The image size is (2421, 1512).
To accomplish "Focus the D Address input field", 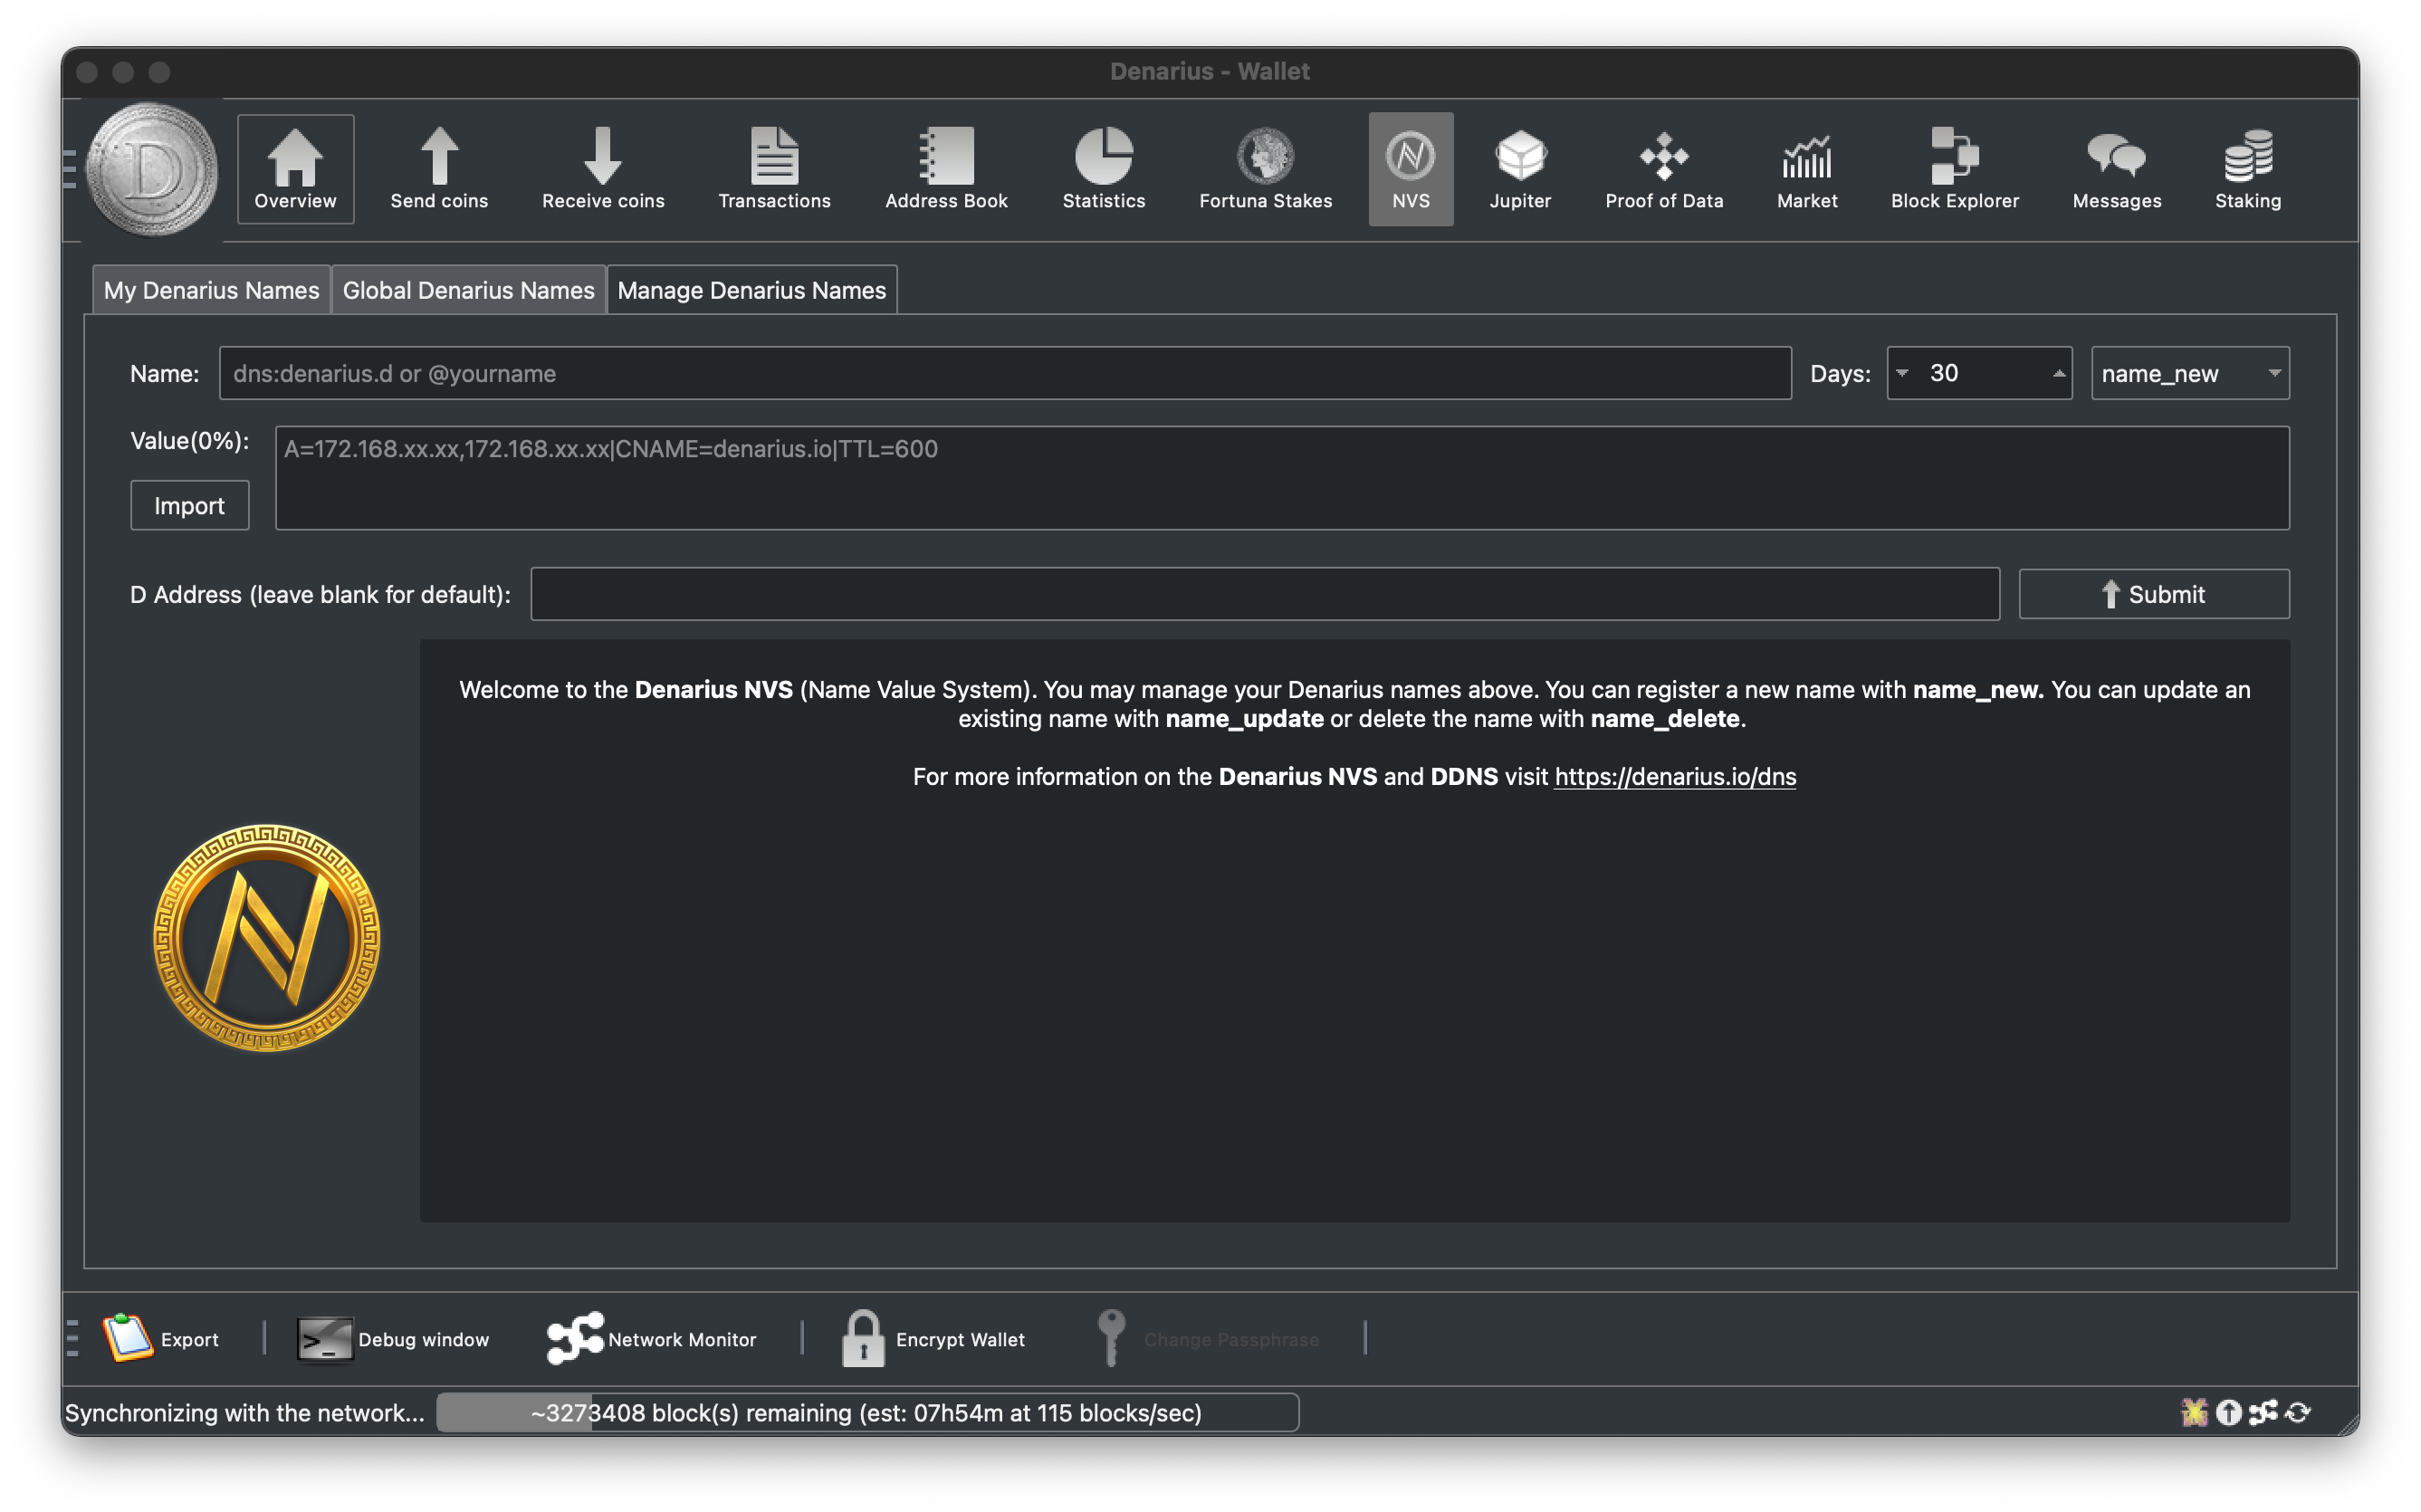I will (x=1265, y=594).
